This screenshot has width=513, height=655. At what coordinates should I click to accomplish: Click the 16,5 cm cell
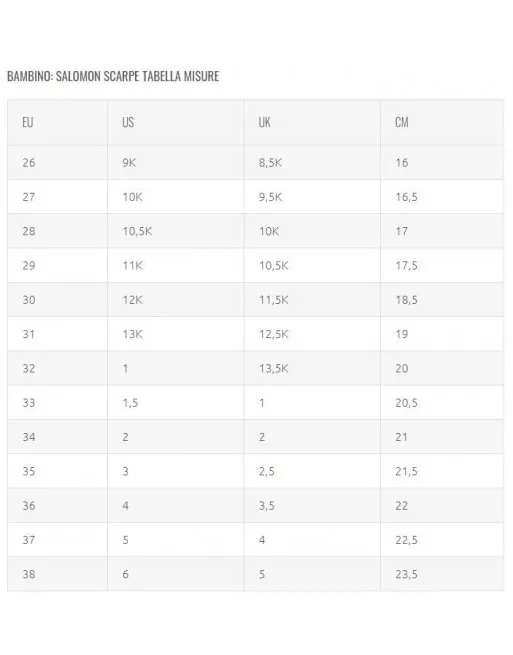click(442, 197)
